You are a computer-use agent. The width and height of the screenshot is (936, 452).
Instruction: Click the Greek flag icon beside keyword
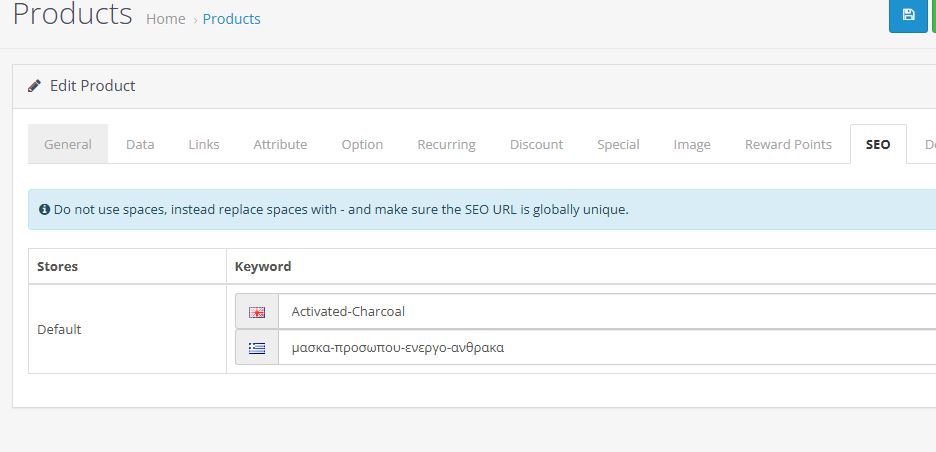point(257,348)
